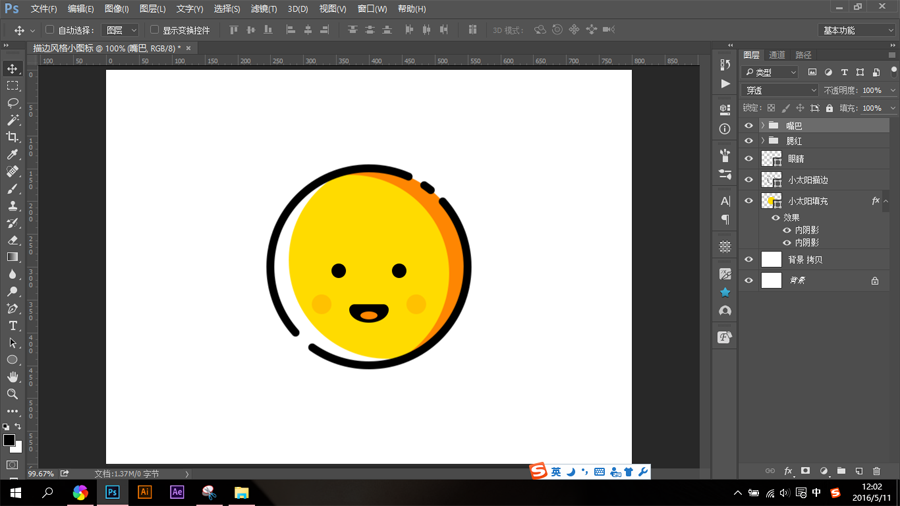Select the Crop tool
900x506 pixels.
pyautogui.click(x=13, y=137)
